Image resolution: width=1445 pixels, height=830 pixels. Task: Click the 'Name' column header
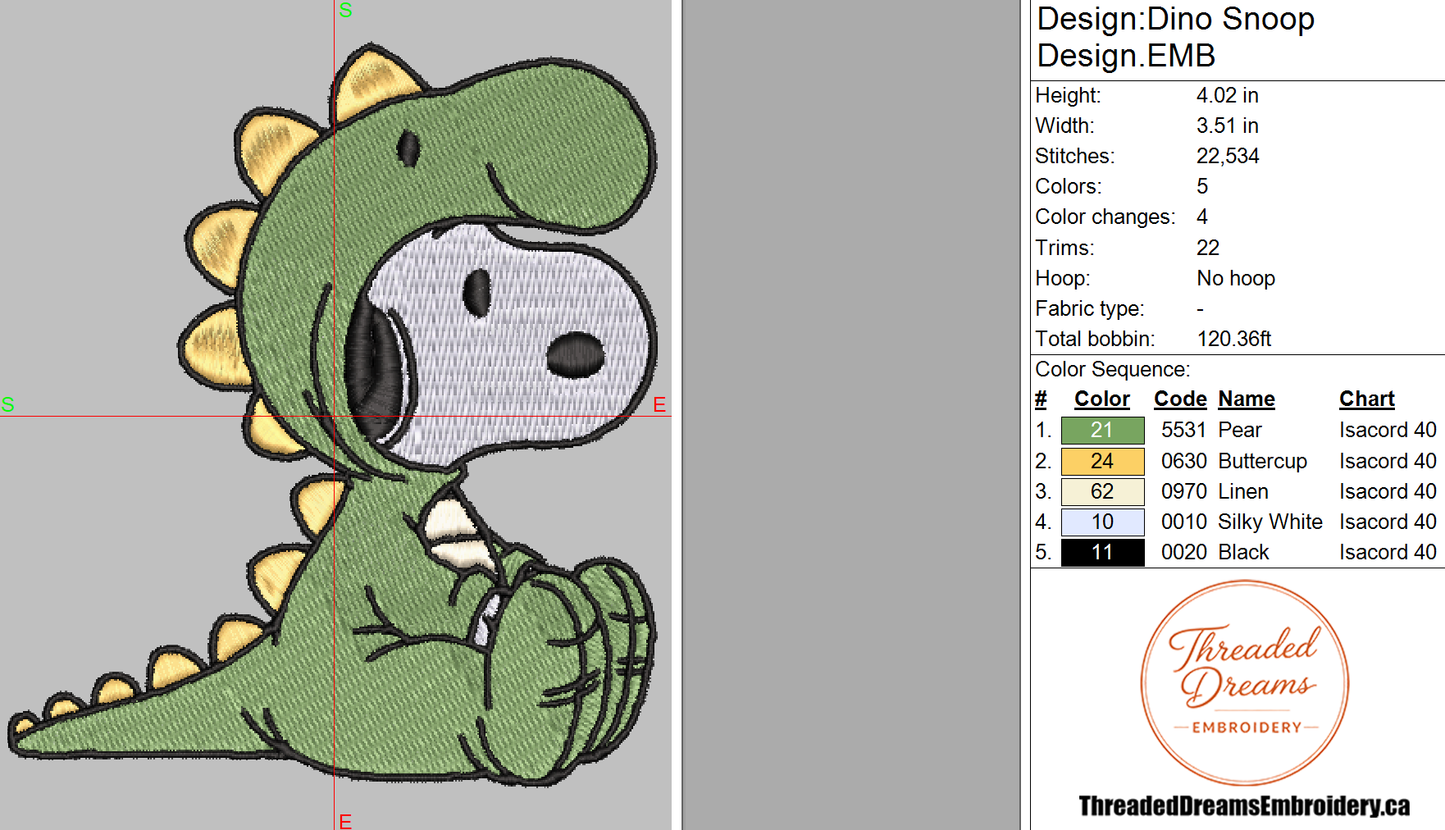[x=1246, y=399]
